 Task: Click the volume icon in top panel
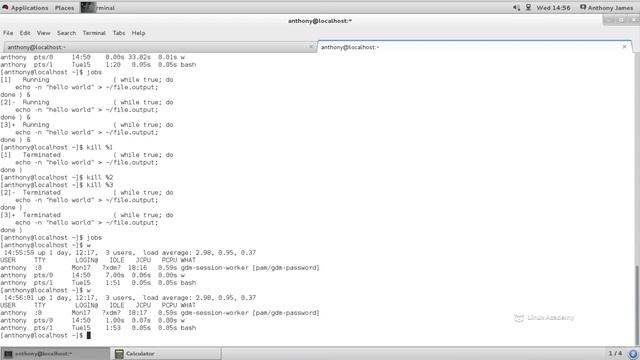pos(516,8)
